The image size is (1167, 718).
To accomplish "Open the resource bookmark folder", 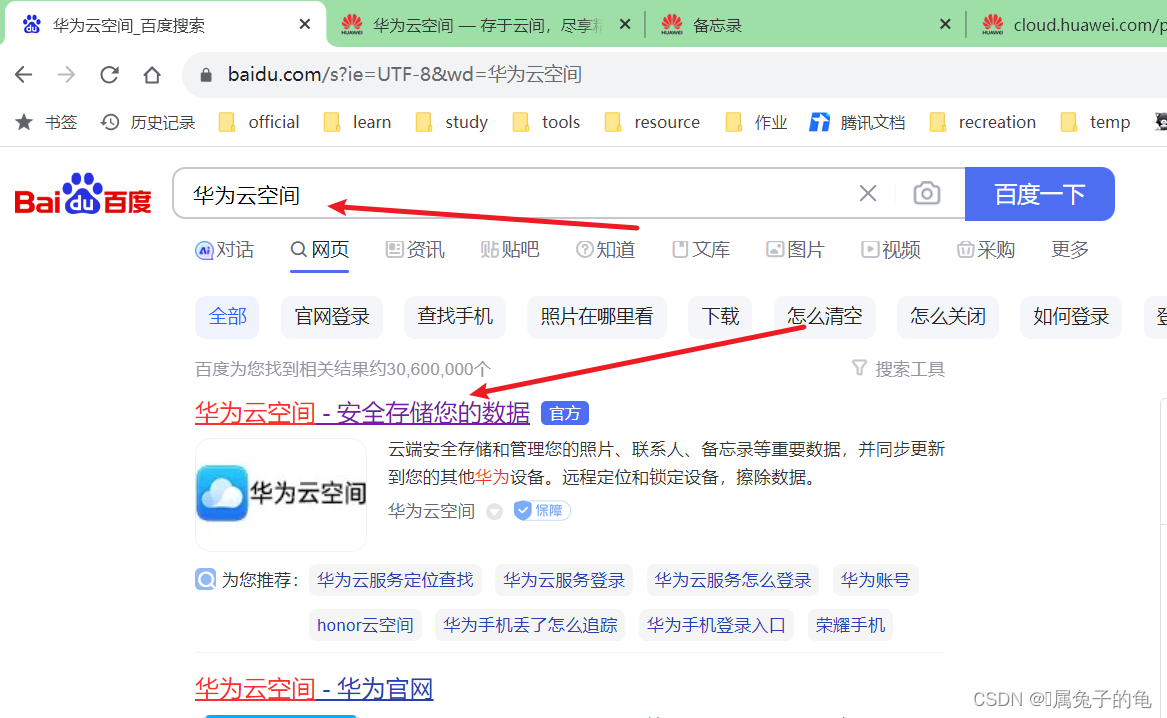I will point(652,122).
